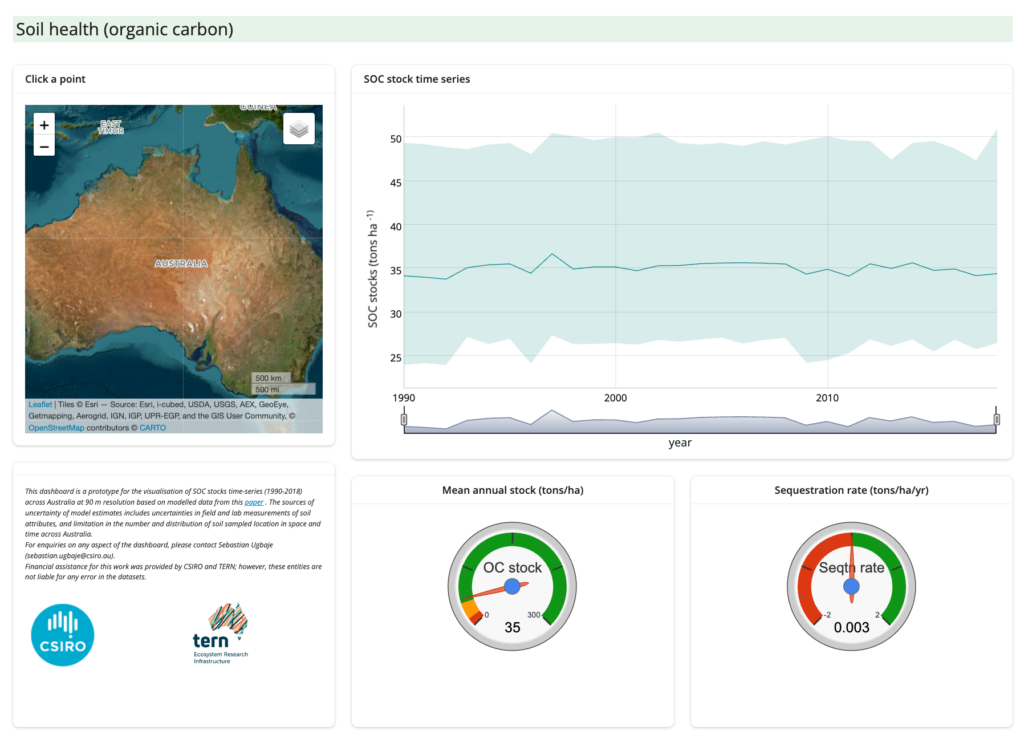
Task: Click the SOC stock mean line peak
Action: 551,254
